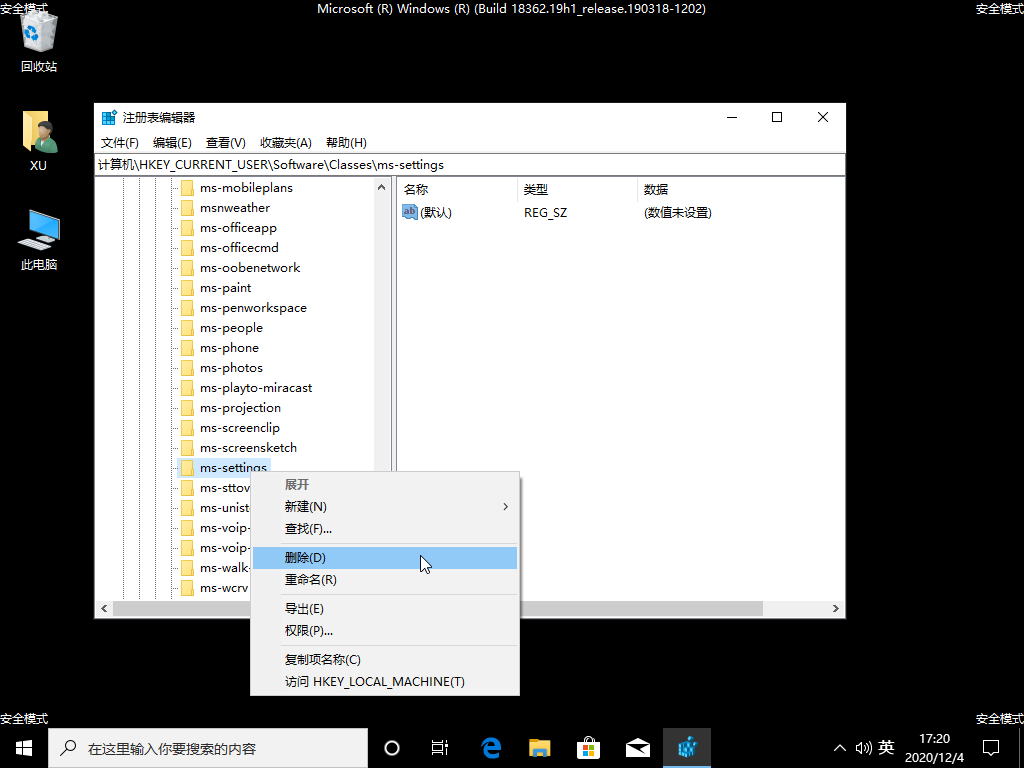Click the taskbar search input box
This screenshot has height=768, width=1024.
coord(208,747)
